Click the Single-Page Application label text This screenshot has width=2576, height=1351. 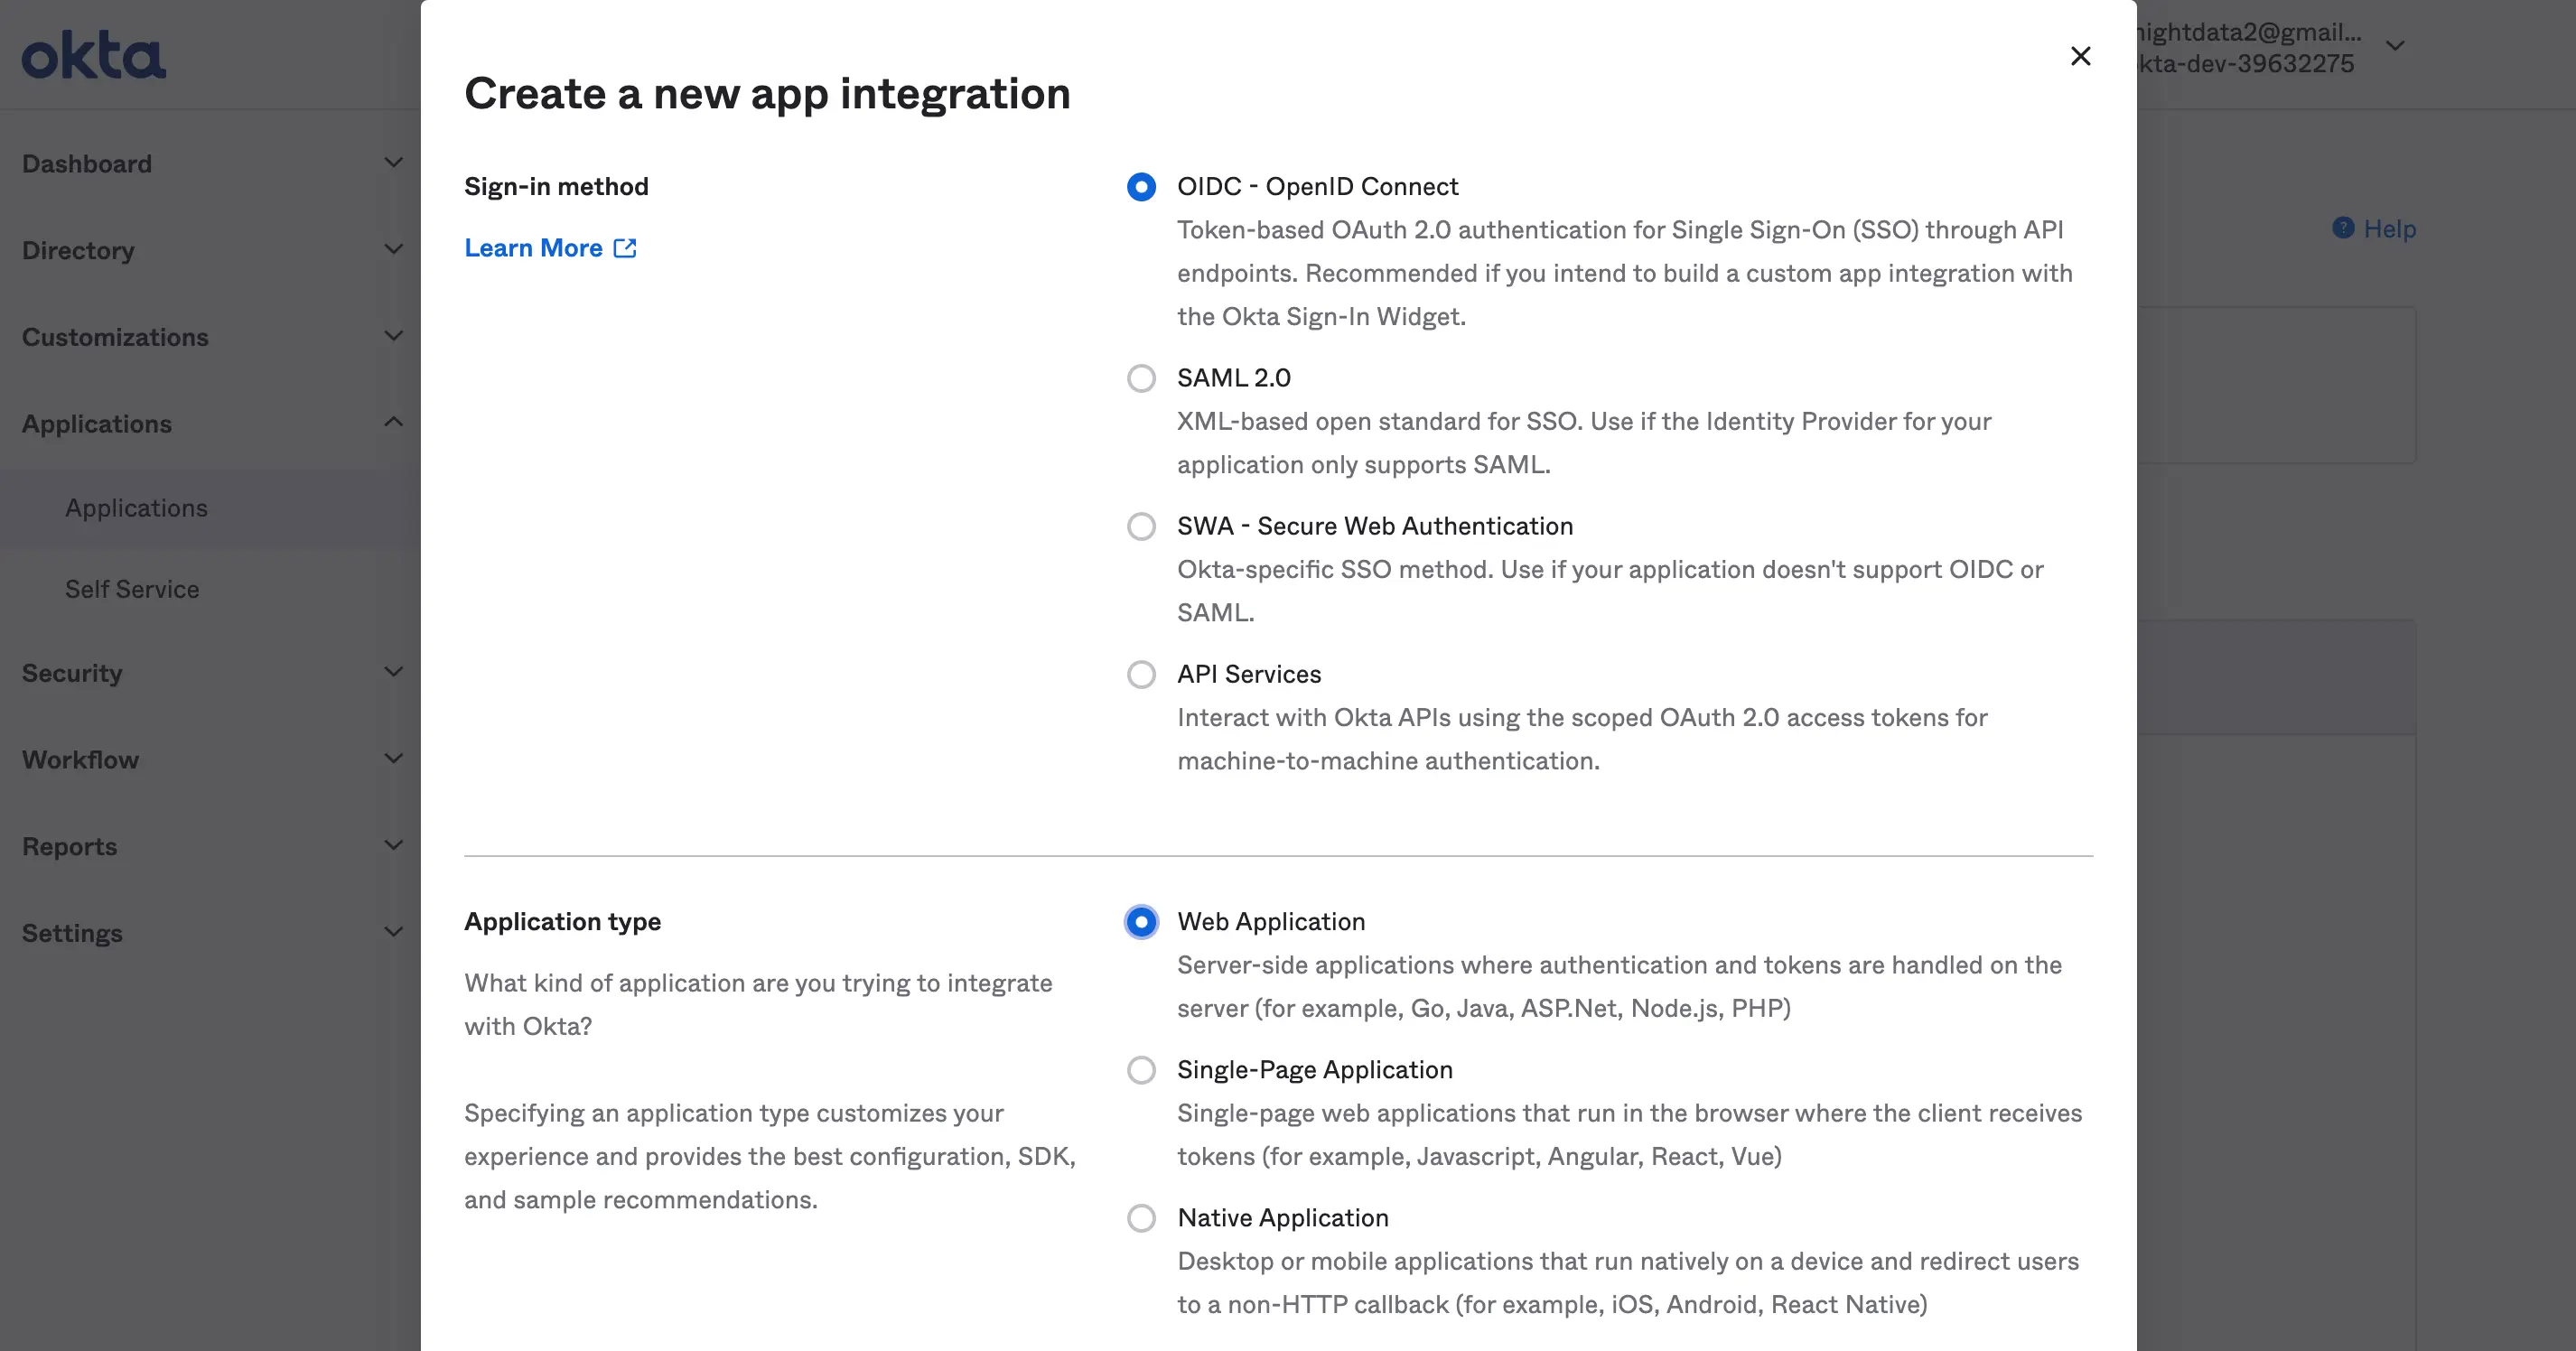pos(1315,1070)
